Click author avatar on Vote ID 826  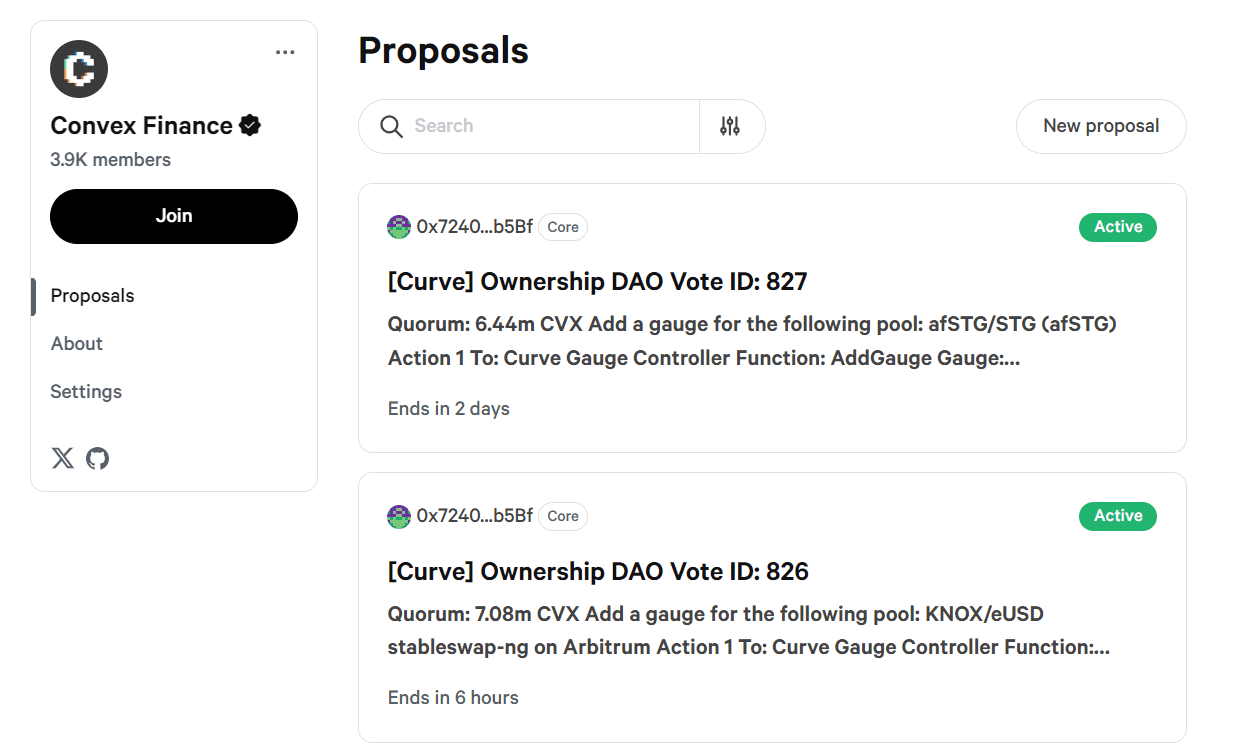tap(399, 517)
